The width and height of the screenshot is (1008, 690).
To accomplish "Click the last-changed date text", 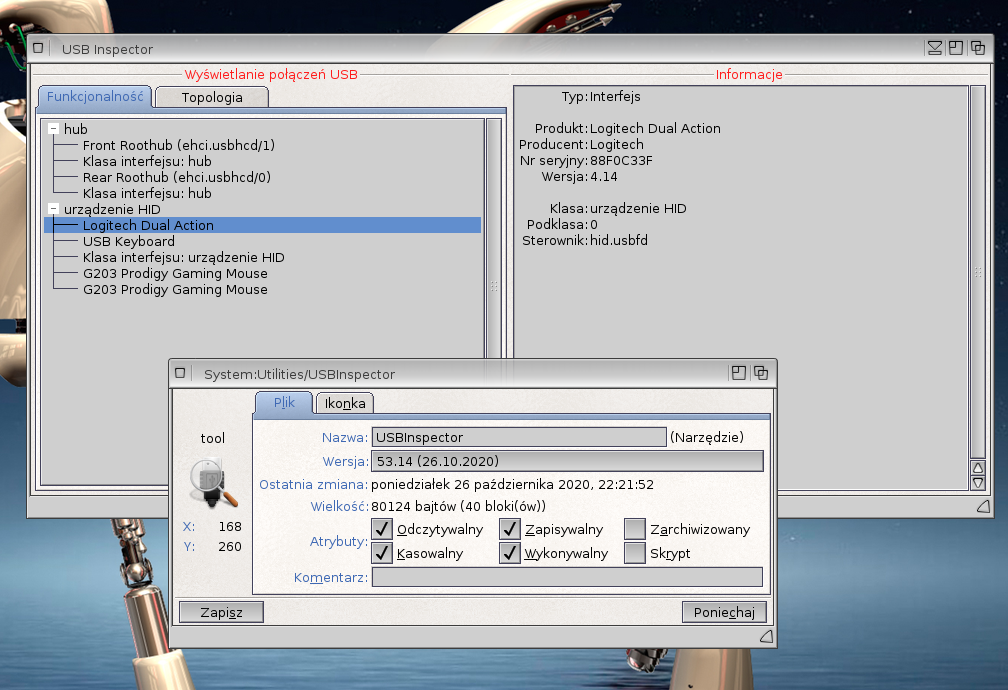I will pyautogui.click(x=512, y=484).
